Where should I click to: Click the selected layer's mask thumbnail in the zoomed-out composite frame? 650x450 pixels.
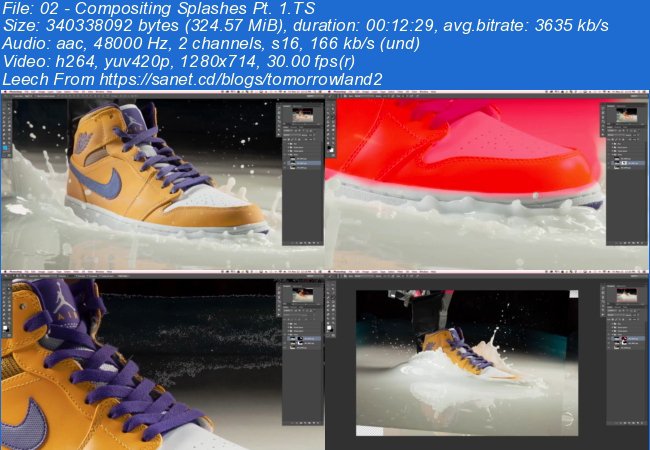[x=624, y=339]
